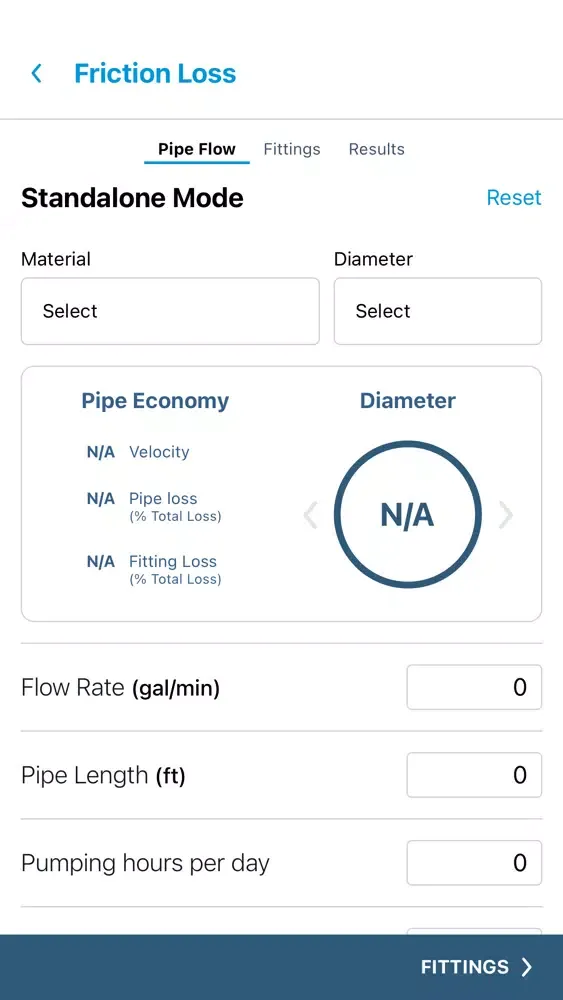
Task: Open the Material select dropdown
Action: 170,311
